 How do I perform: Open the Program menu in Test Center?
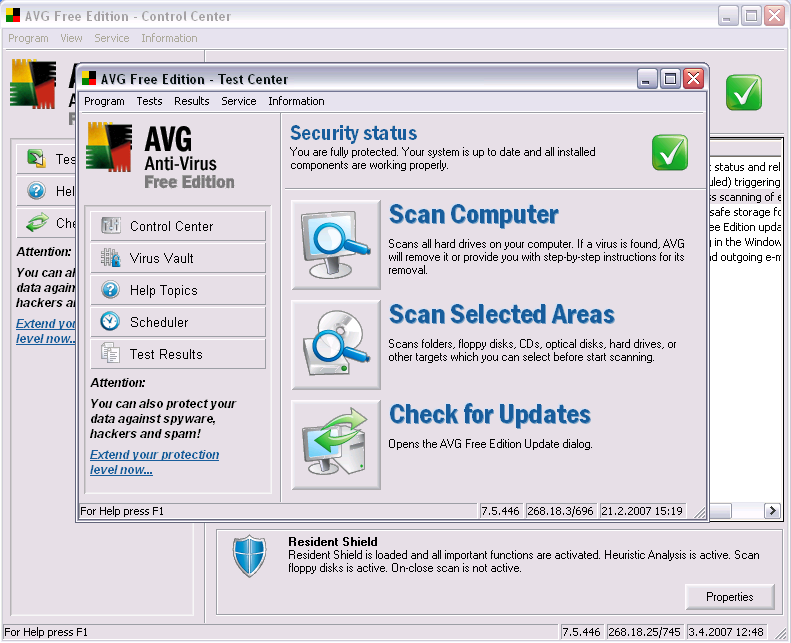pyautogui.click(x=104, y=101)
